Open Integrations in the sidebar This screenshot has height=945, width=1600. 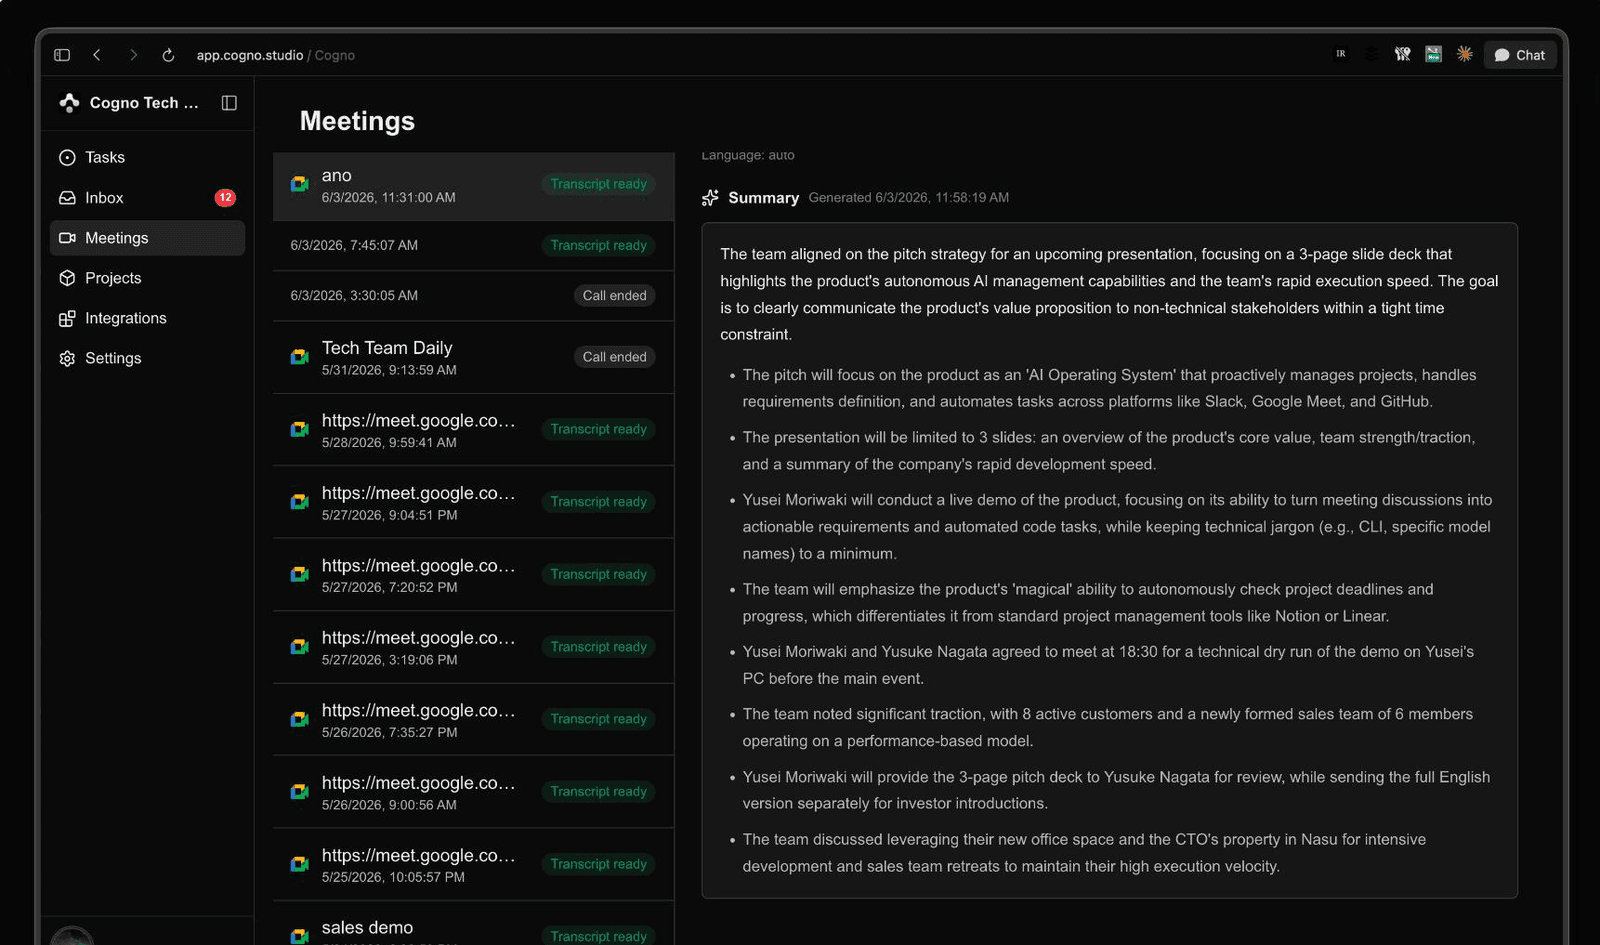[x=147, y=318]
